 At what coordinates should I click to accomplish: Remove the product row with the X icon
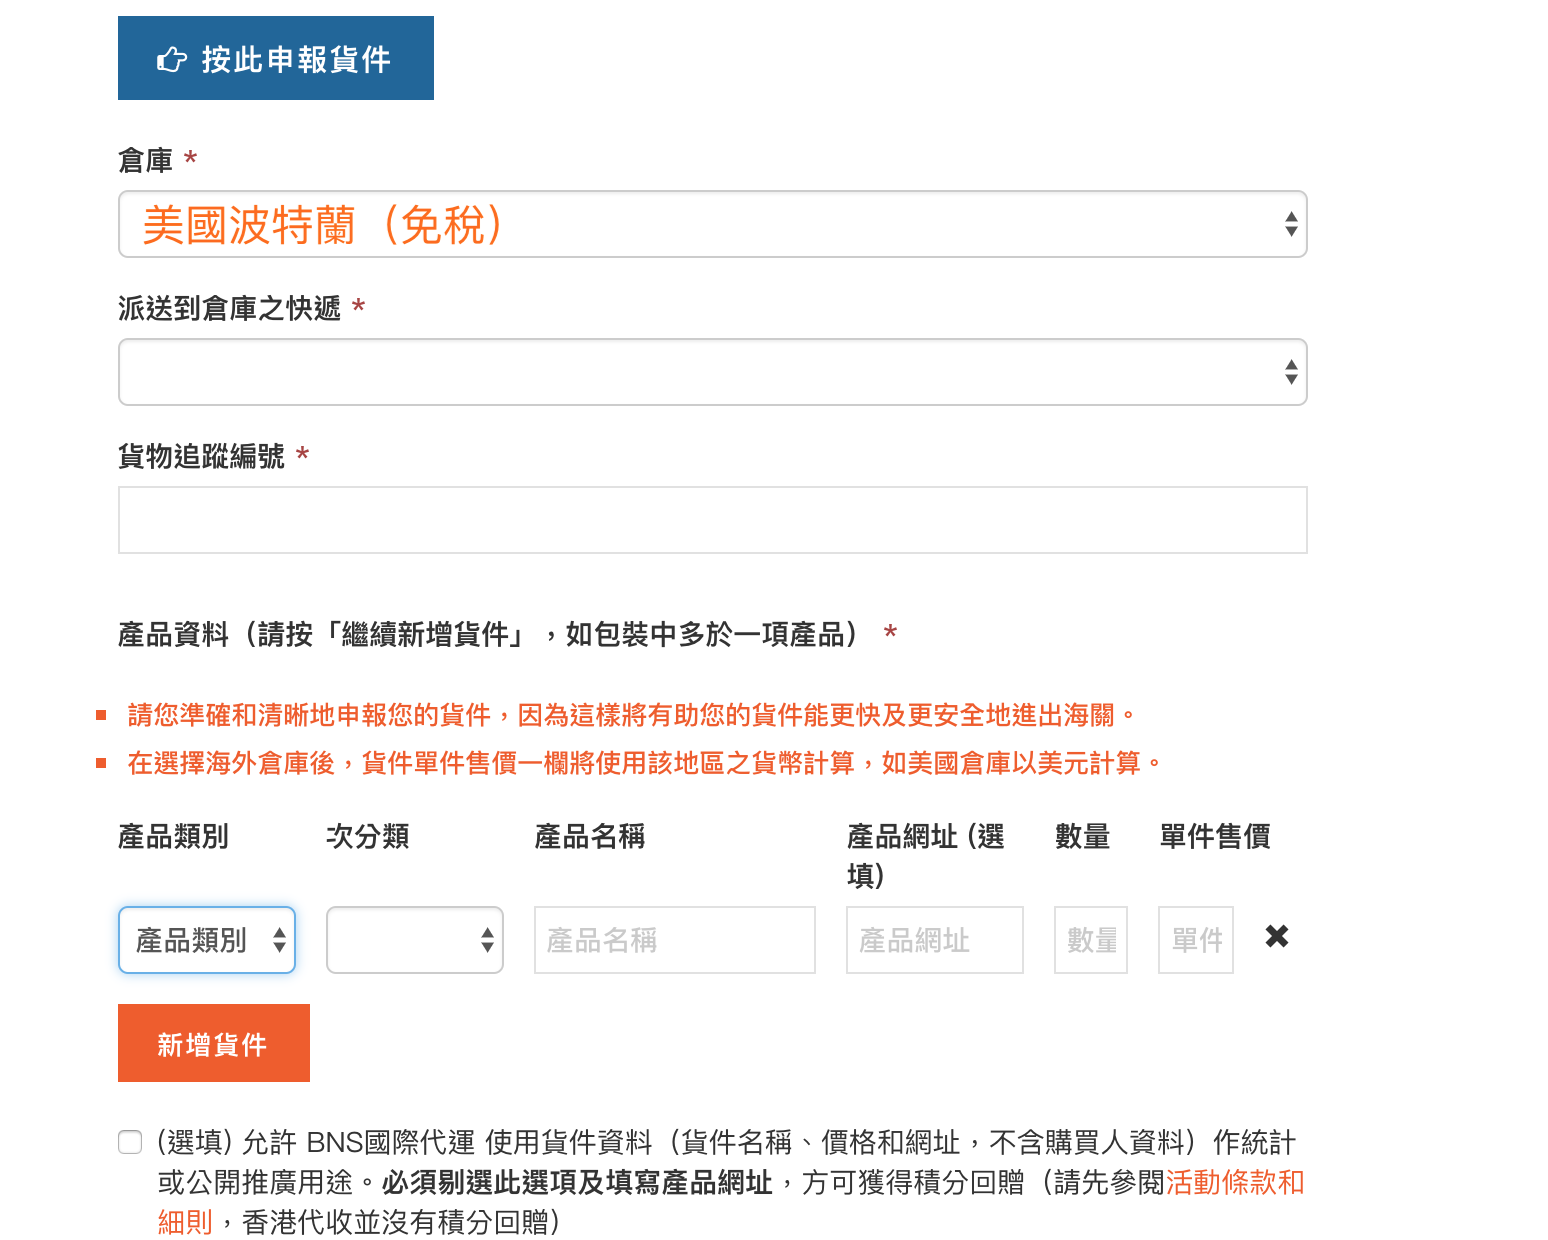[1276, 937]
